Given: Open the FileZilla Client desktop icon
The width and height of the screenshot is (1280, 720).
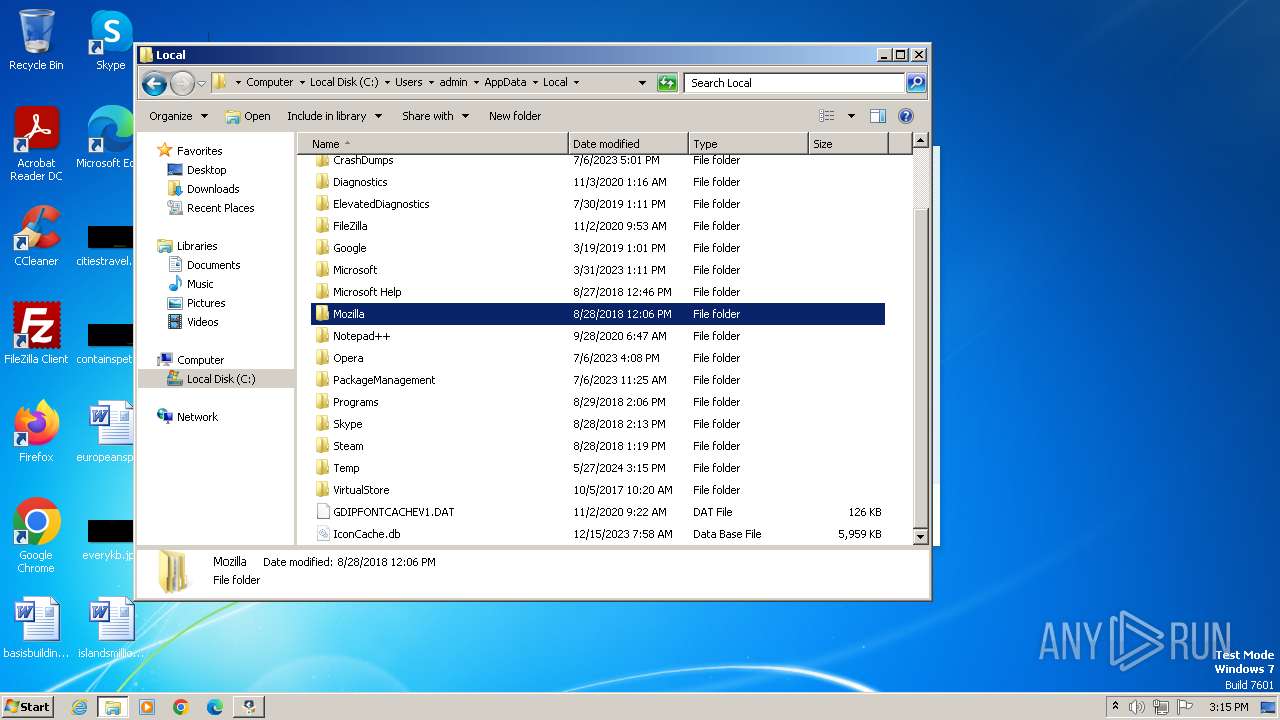Looking at the screenshot, I should pyautogui.click(x=36, y=334).
